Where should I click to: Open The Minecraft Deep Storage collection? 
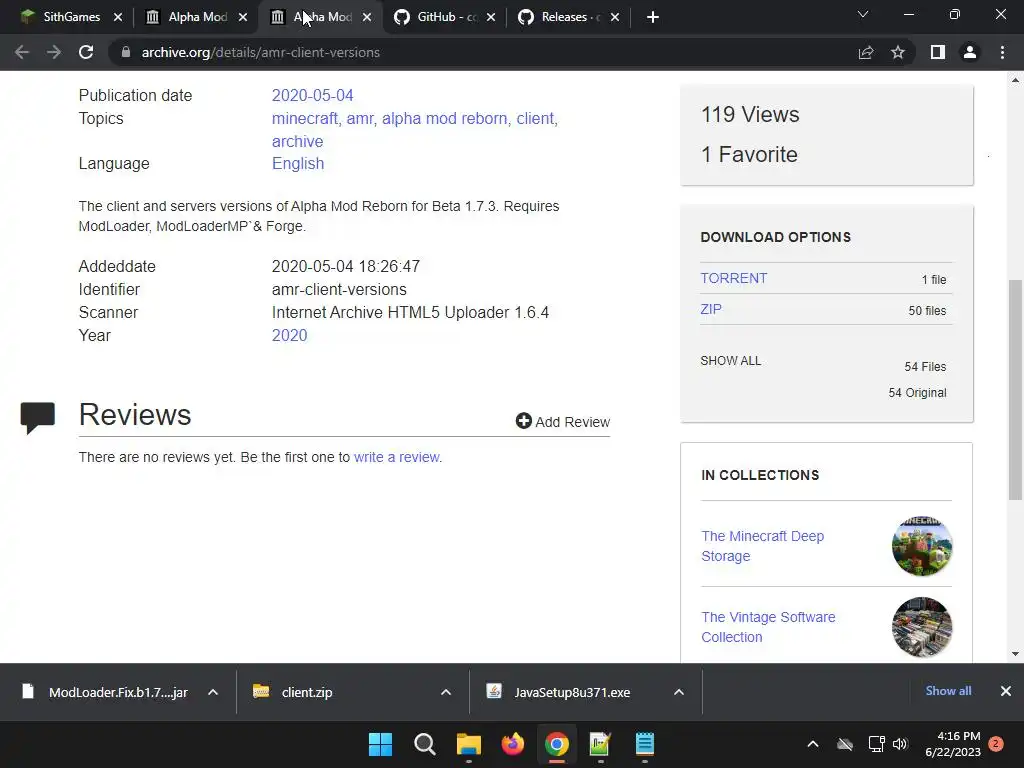click(762, 546)
